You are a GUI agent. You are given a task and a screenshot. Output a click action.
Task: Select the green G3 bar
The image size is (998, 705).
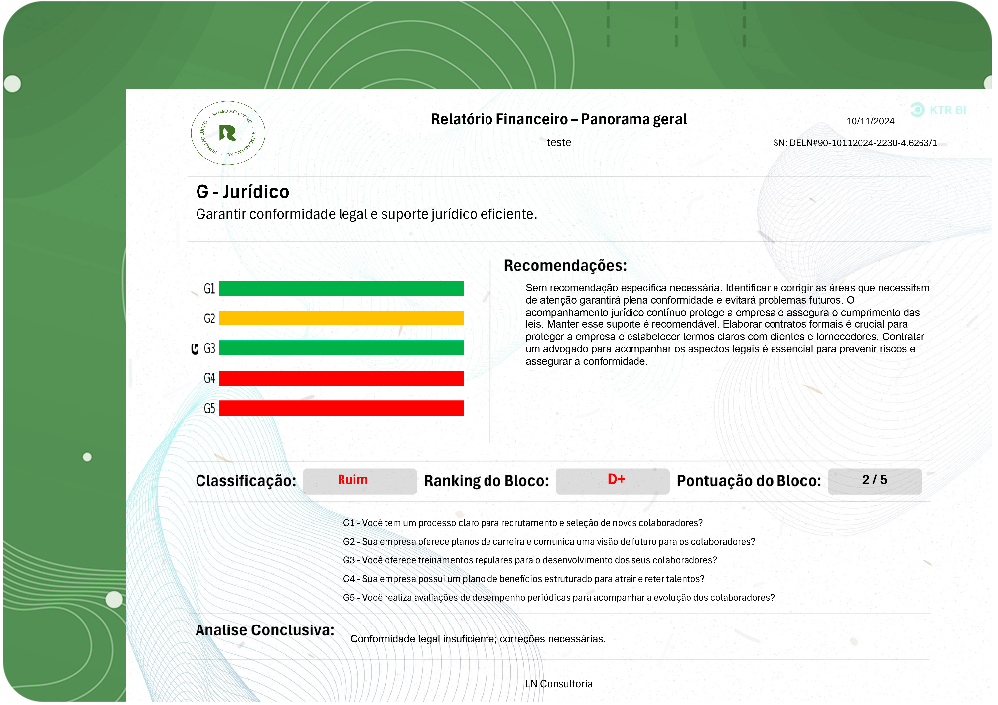point(341,348)
